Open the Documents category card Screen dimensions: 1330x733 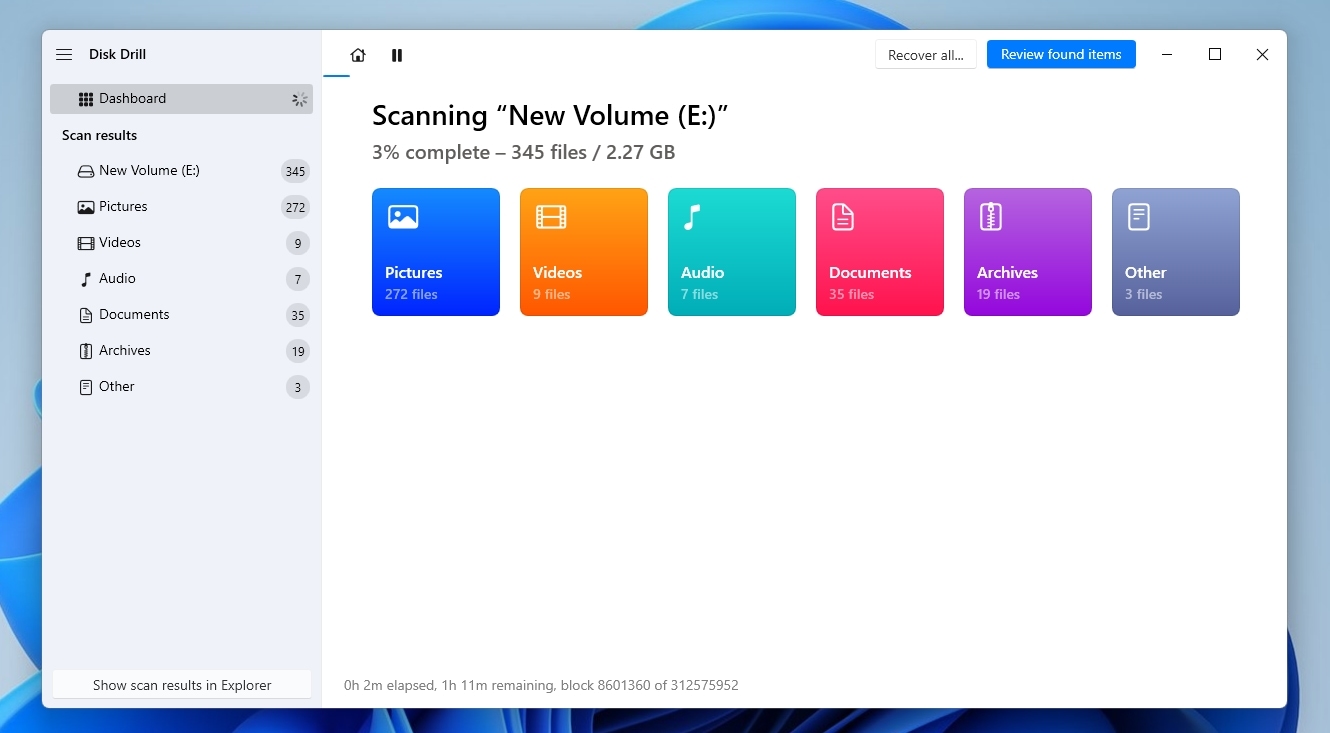[x=879, y=251]
